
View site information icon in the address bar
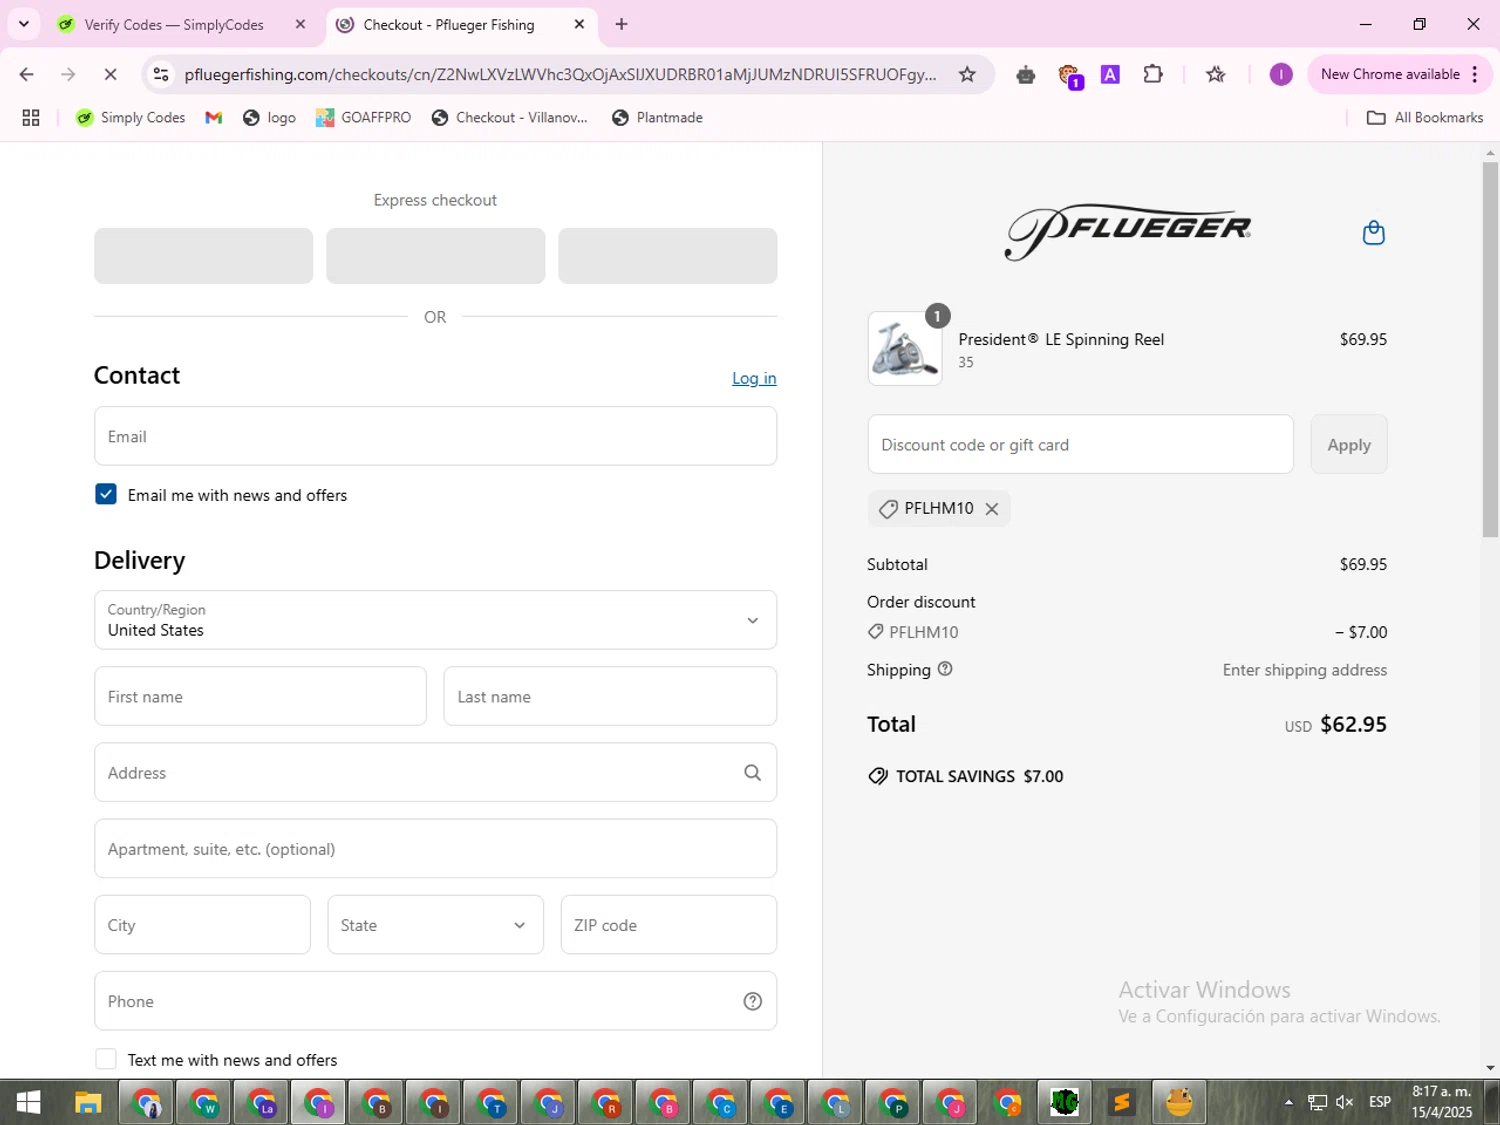click(x=161, y=74)
